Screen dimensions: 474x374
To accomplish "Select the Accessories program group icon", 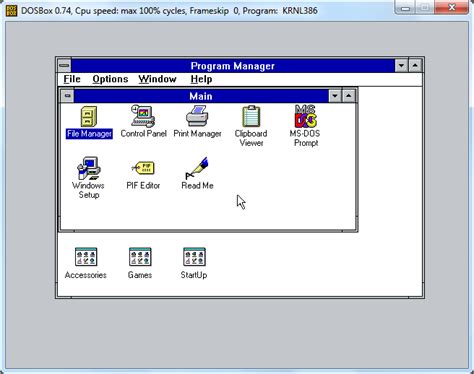I will 86,257.
